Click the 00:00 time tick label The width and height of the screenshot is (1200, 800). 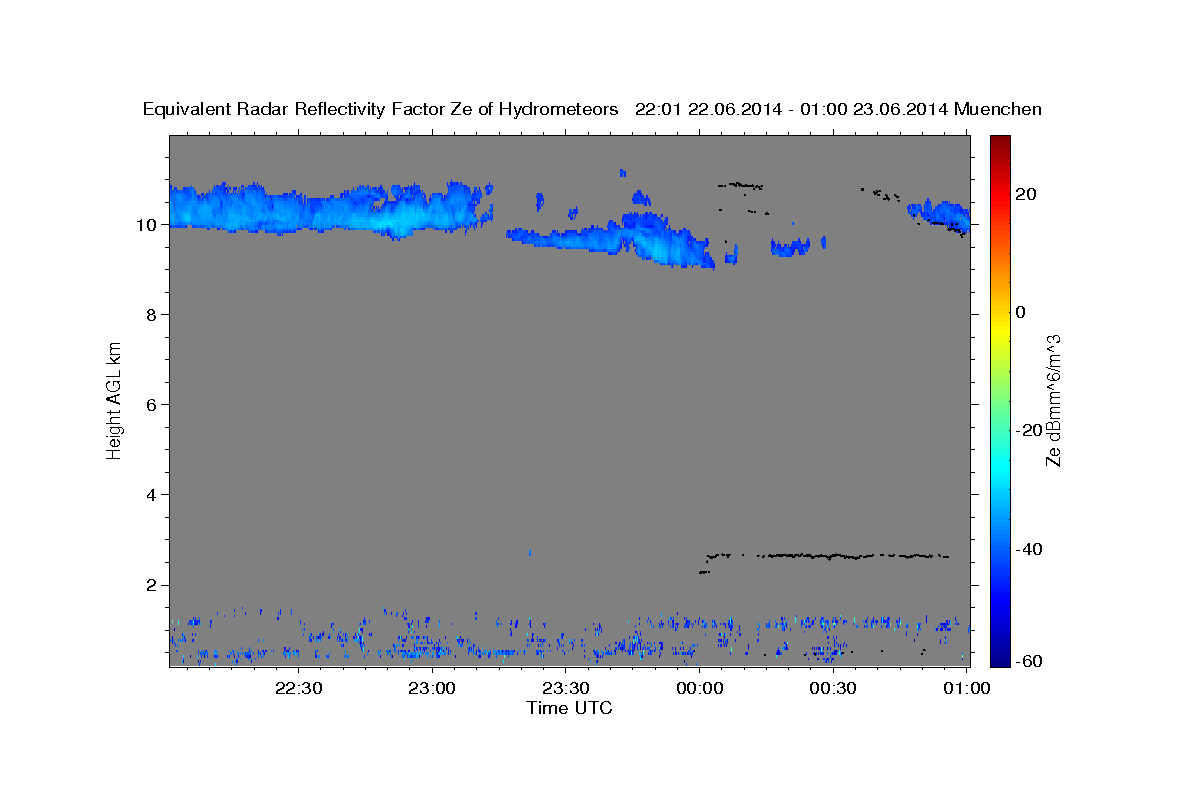tap(700, 688)
